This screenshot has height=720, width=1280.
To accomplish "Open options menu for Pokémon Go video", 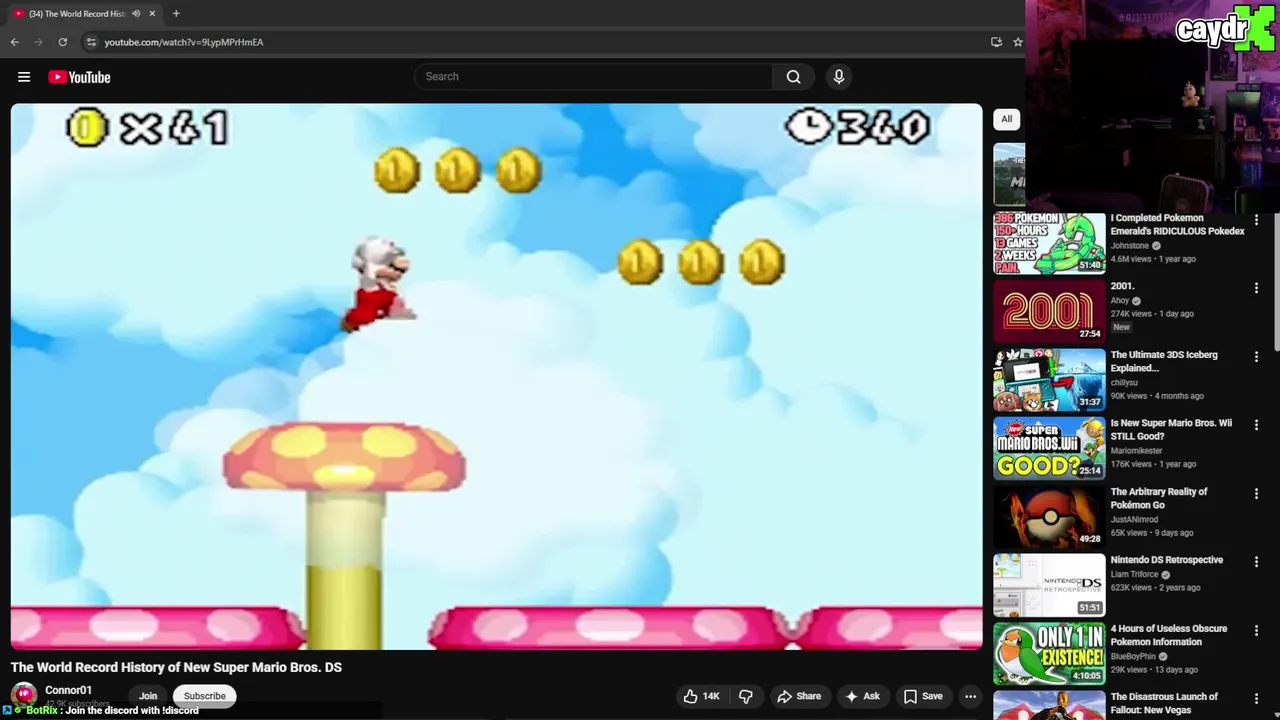I will pos(1256,494).
